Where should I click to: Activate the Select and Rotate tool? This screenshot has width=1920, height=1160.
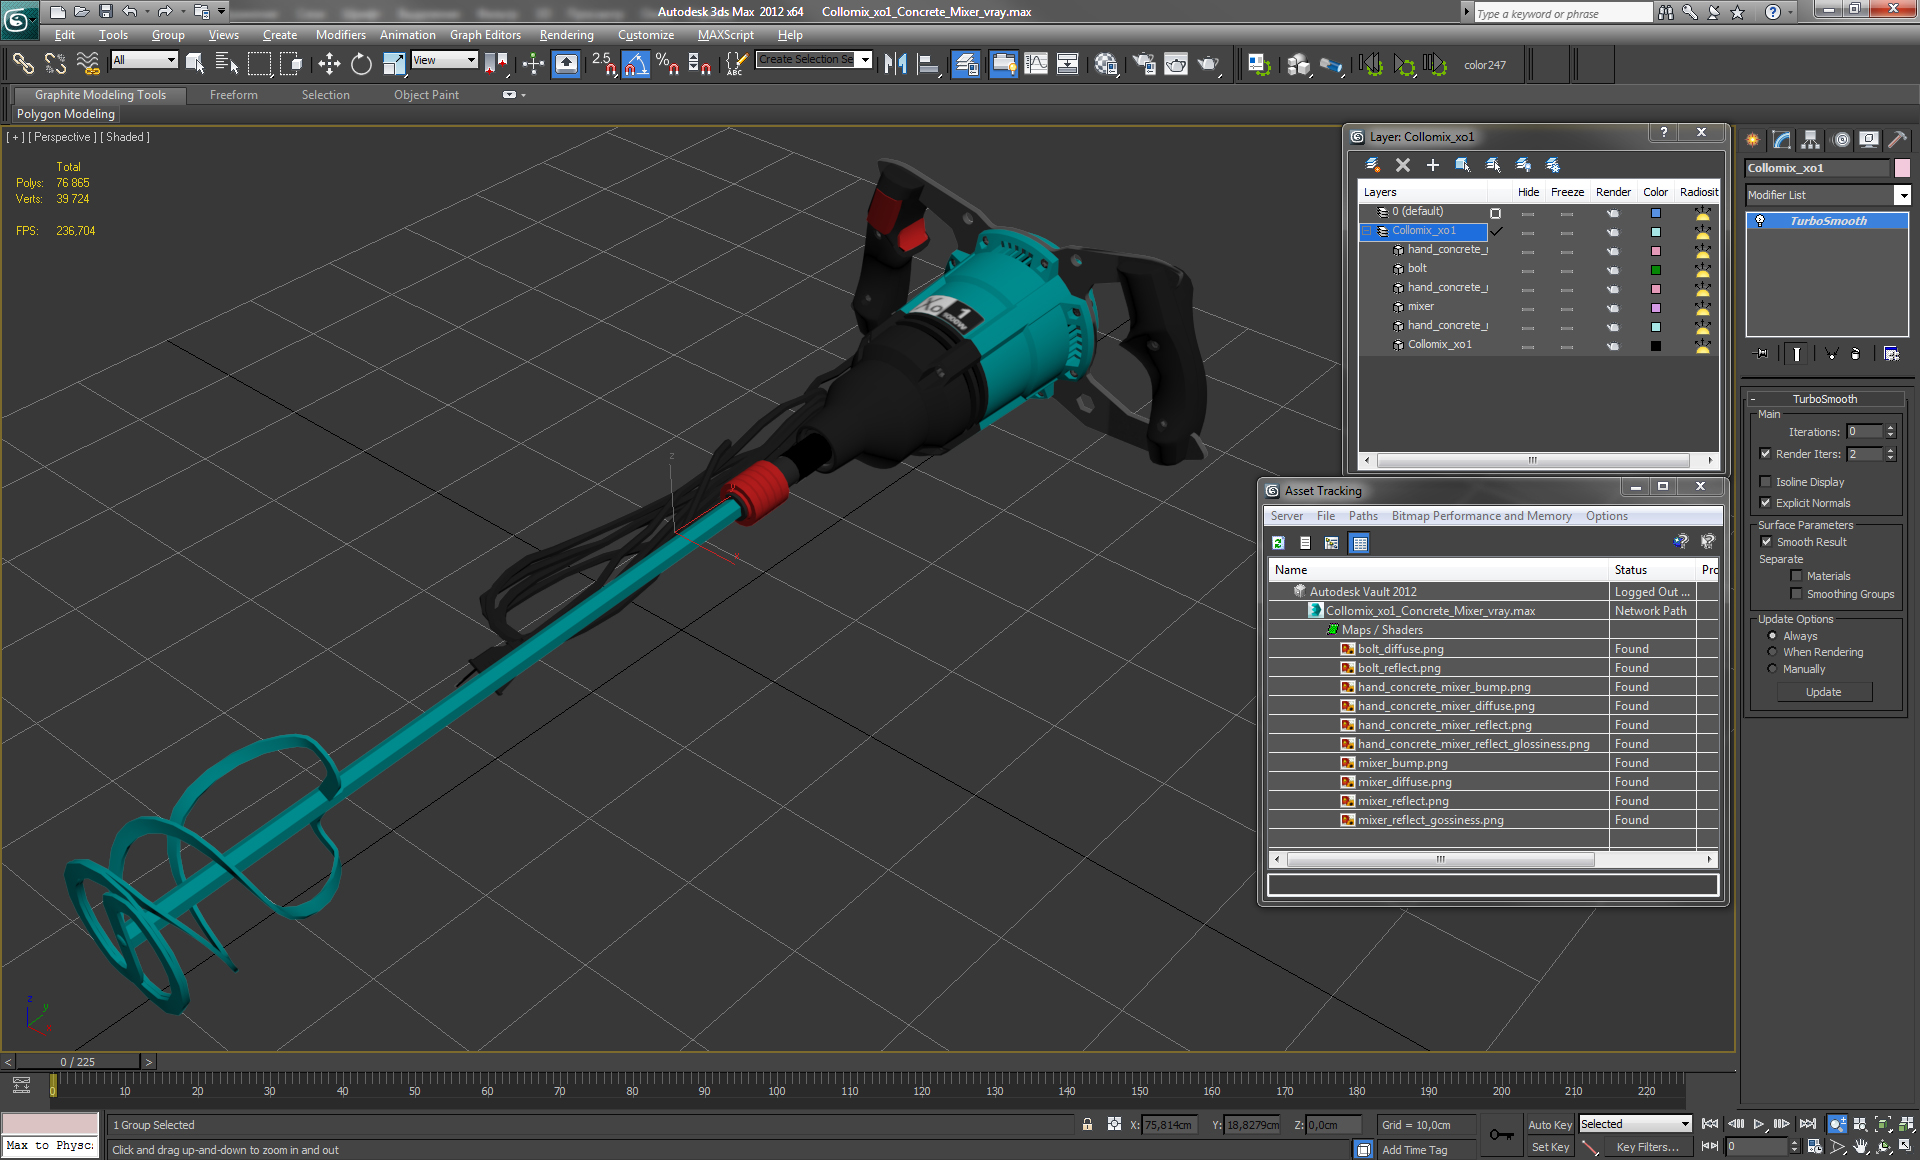pos(361,64)
